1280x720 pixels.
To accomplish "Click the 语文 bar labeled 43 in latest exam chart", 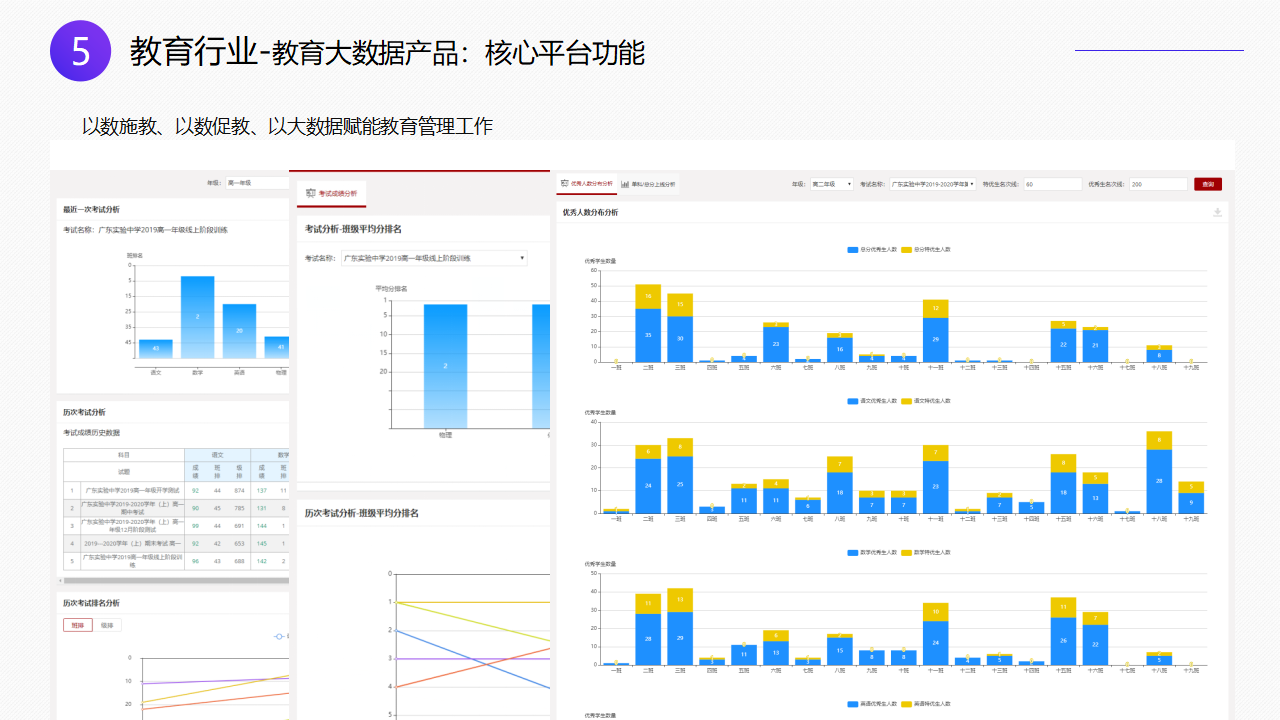I will click(x=156, y=349).
